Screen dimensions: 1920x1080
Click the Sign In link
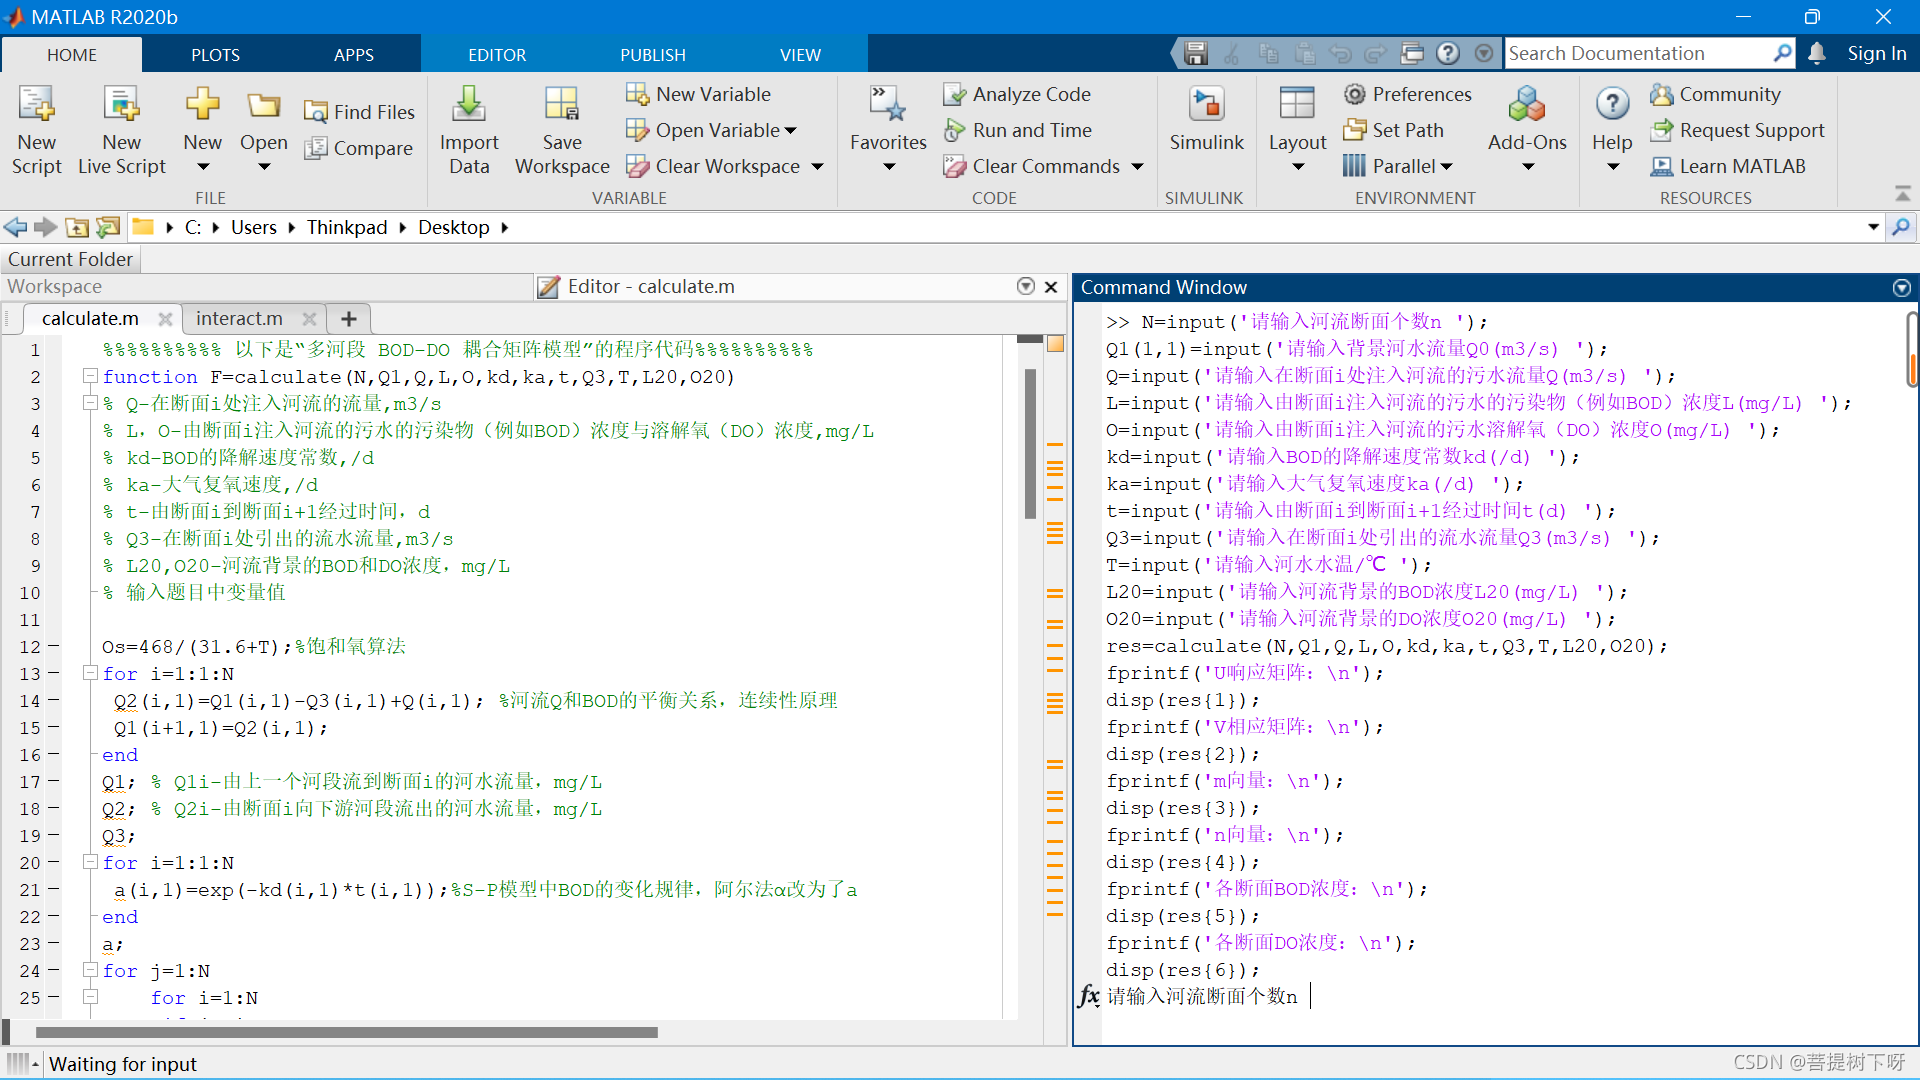click(1876, 53)
